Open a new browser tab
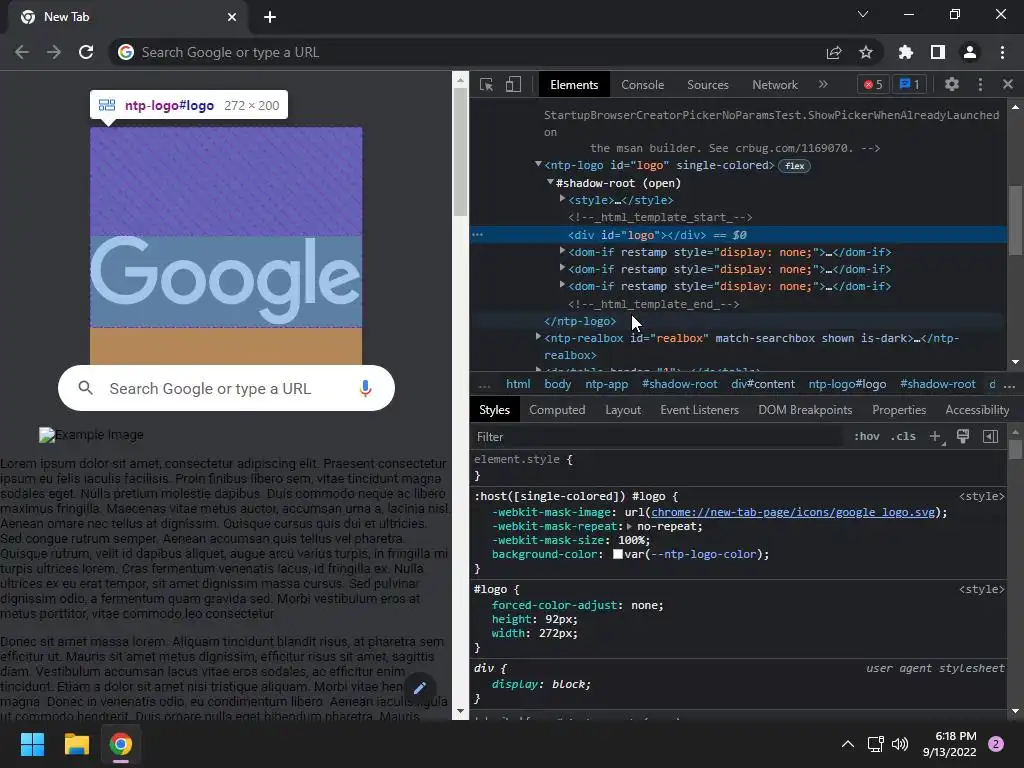 pos(270,17)
